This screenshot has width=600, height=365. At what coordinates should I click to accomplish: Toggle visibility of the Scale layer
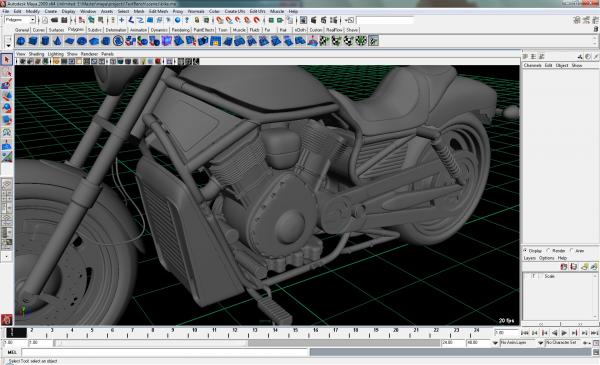tap(527, 276)
